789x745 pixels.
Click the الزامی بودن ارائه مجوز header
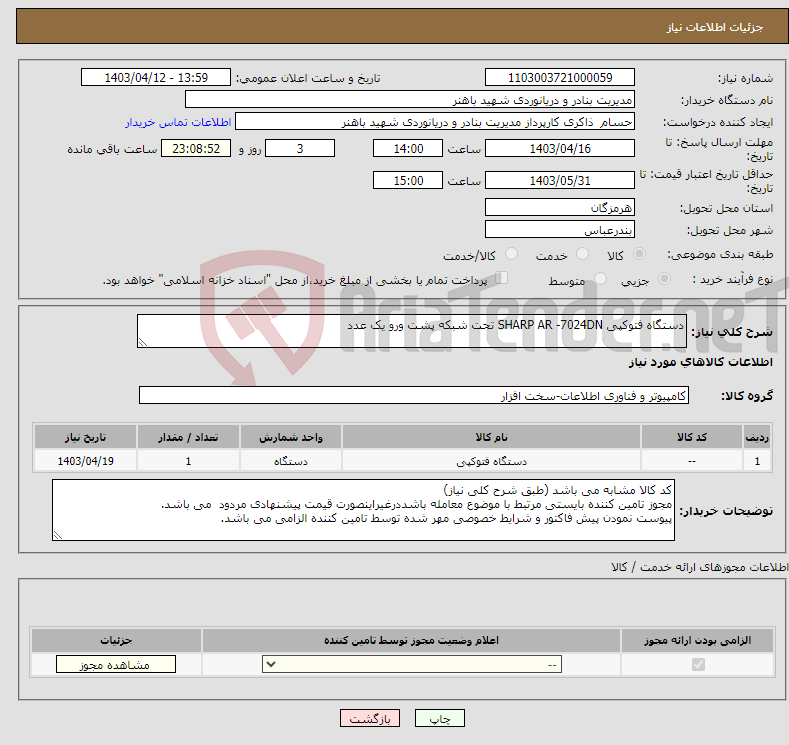pos(697,640)
